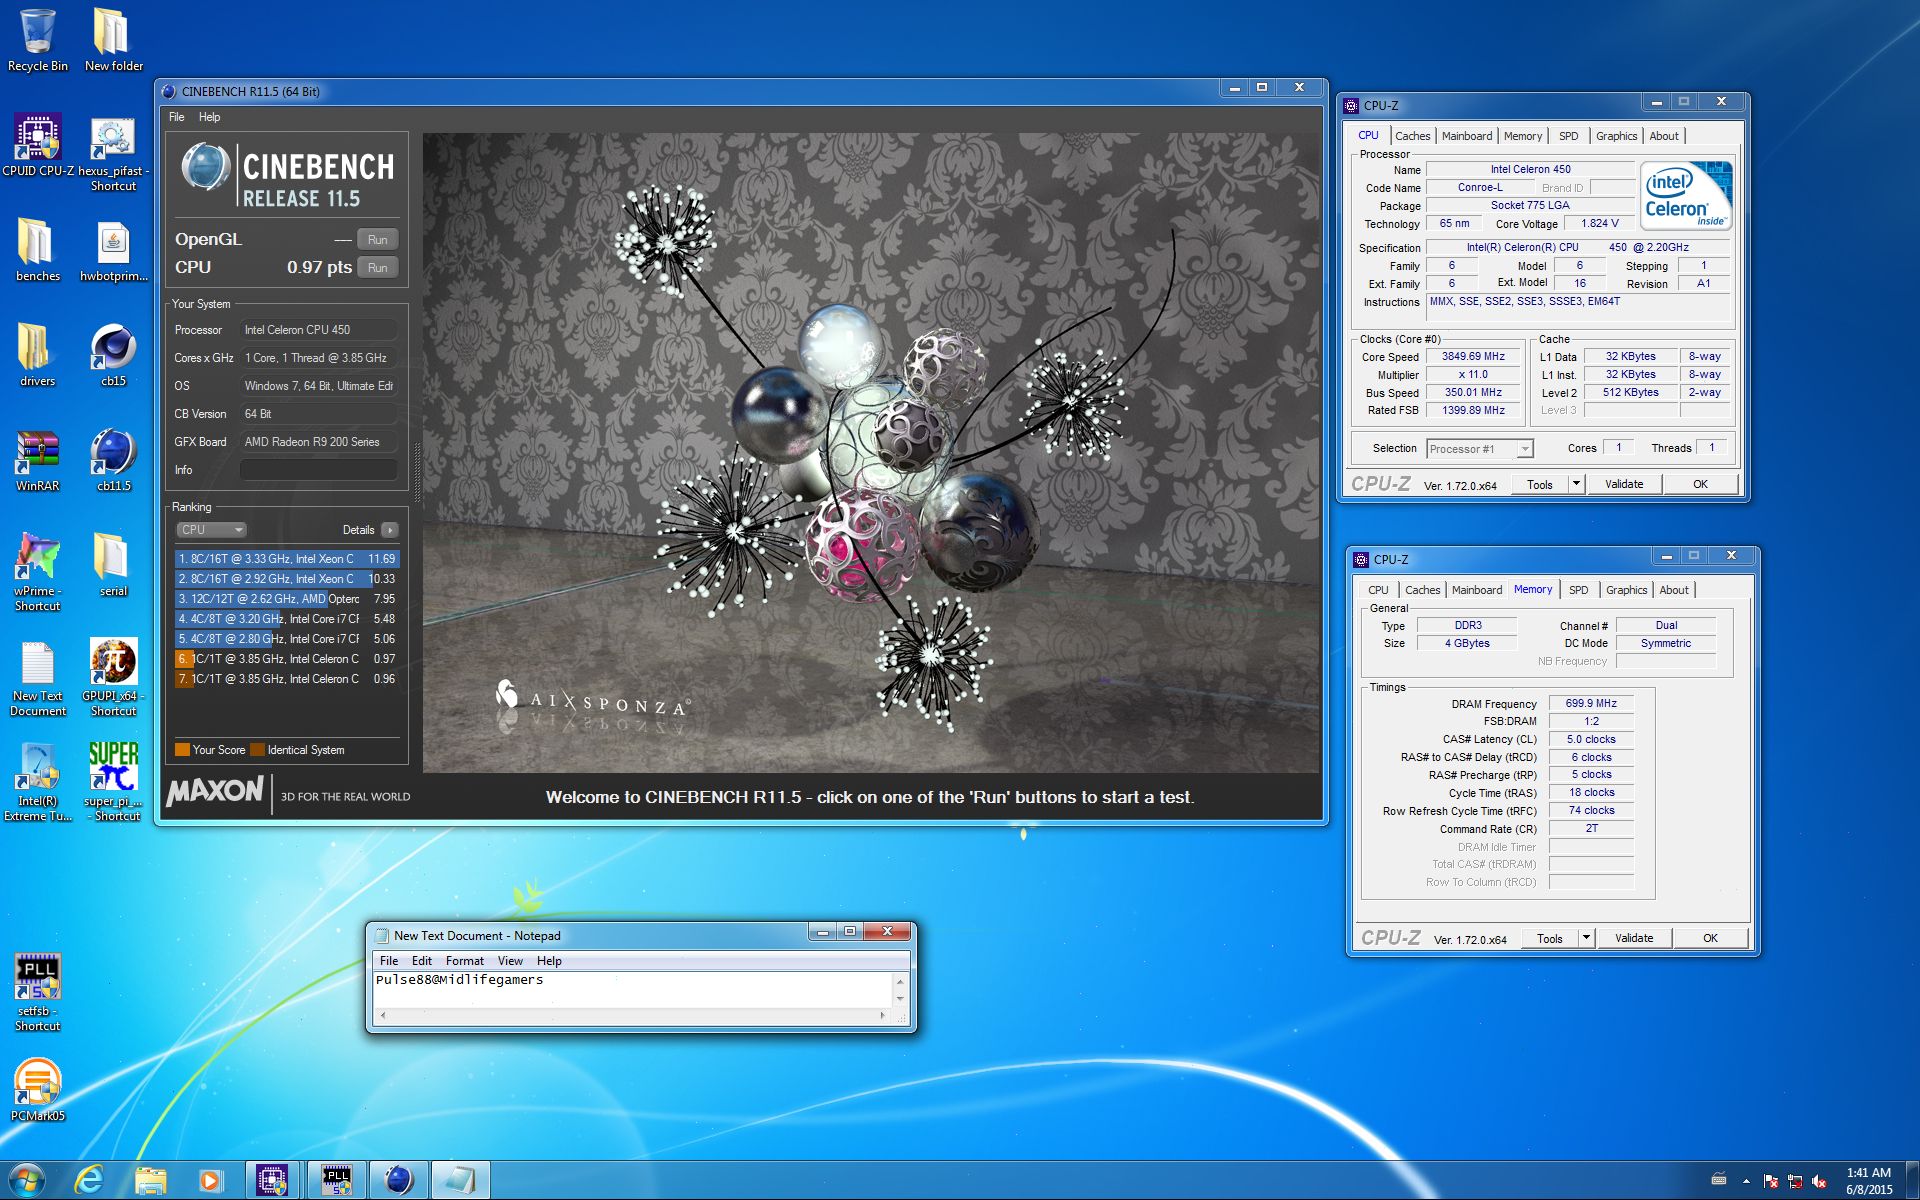Open Internet Explorer from taskbar
This screenshot has height=1200, width=1920.
[x=89, y=1180]
